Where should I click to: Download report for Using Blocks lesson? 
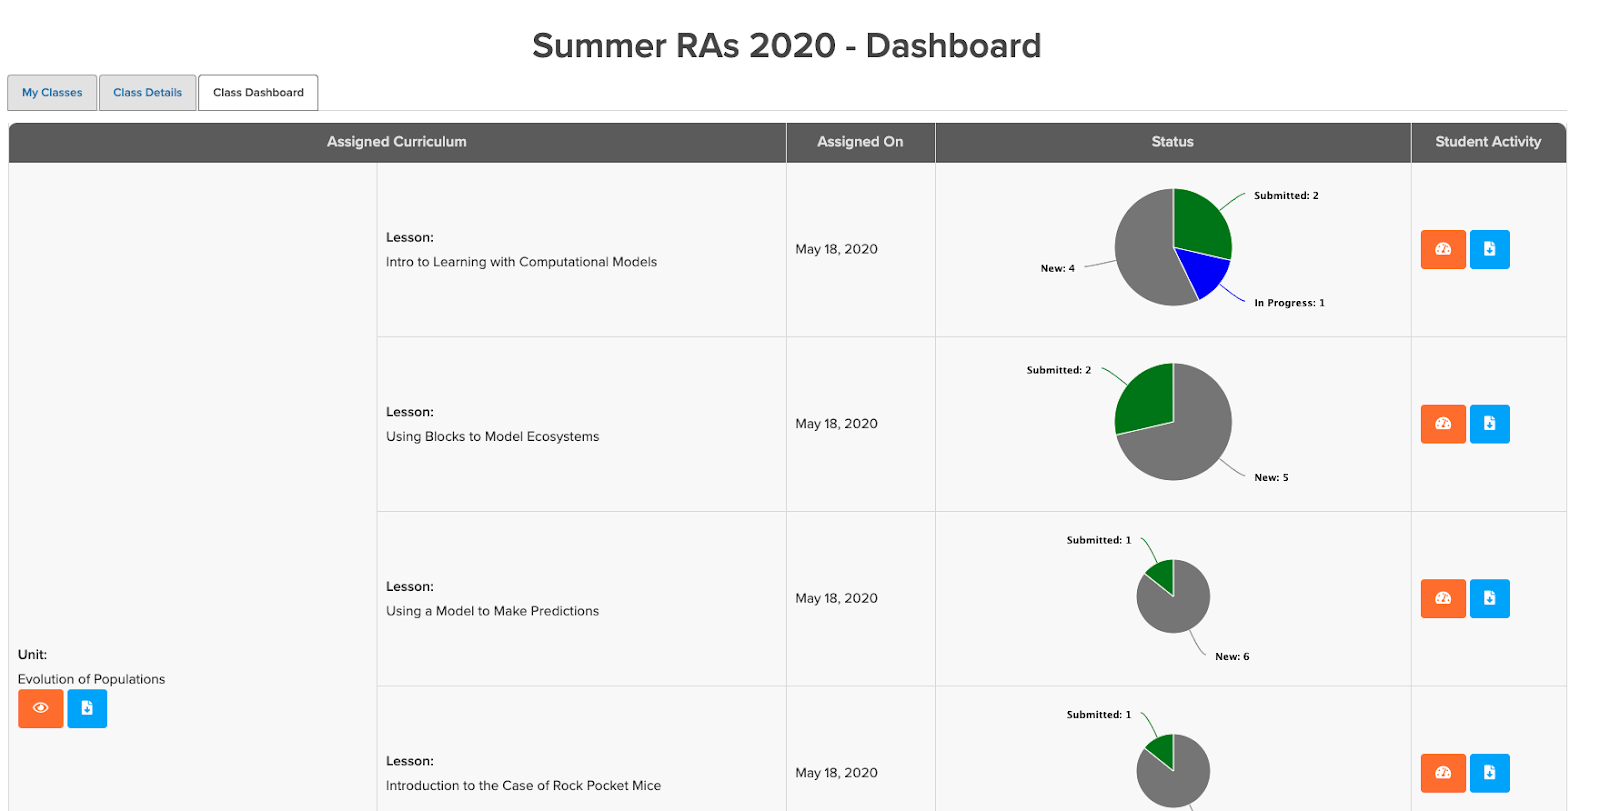point(1490,424)
